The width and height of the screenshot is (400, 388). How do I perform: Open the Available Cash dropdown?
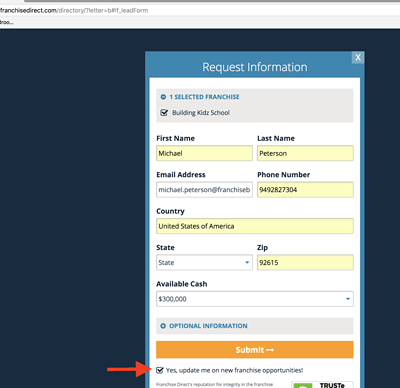[255, 299]
